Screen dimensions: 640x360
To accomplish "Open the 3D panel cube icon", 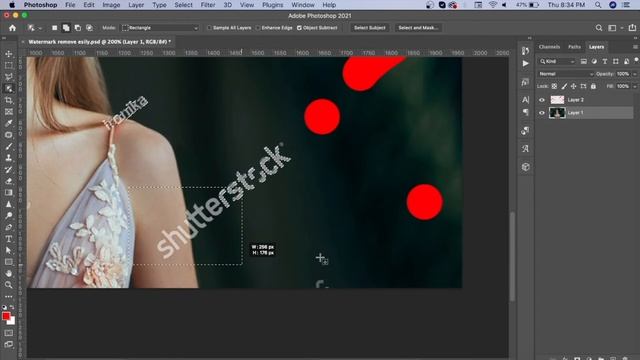I will tap(525, 167).
